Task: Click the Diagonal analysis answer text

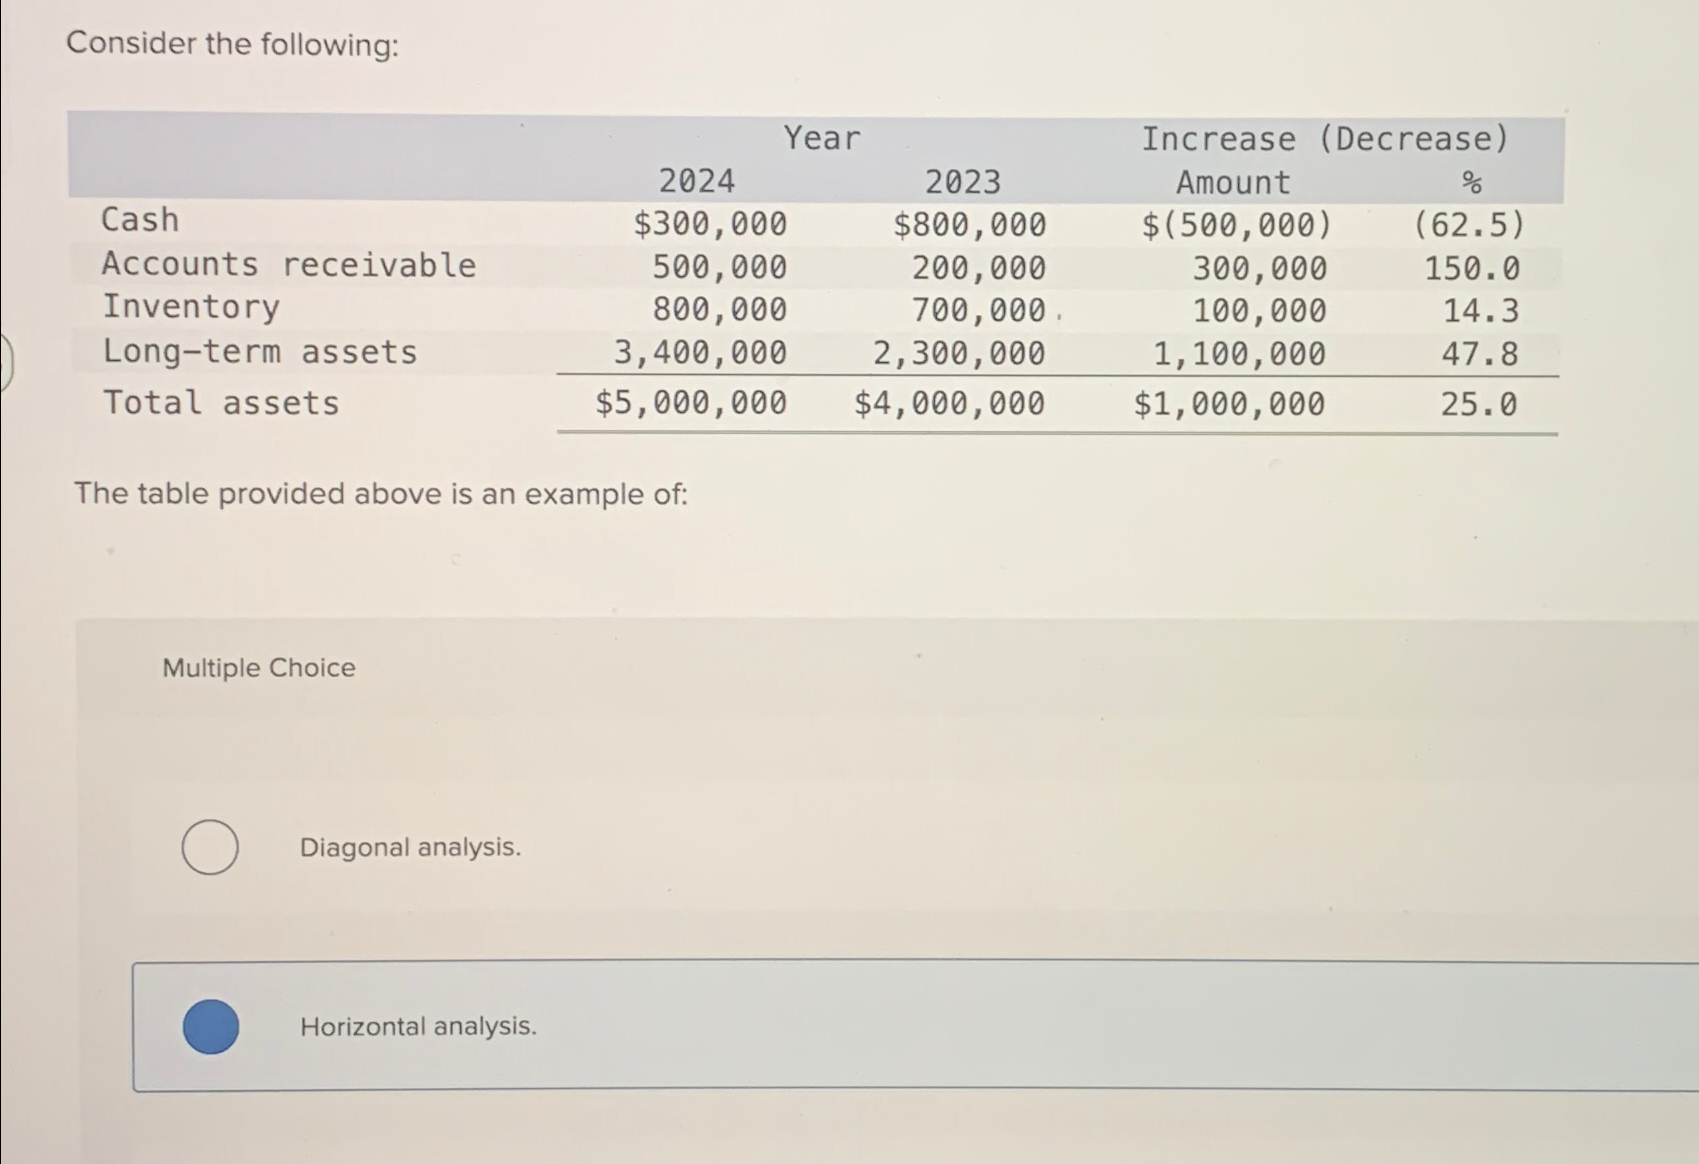Action: (410, 847)
